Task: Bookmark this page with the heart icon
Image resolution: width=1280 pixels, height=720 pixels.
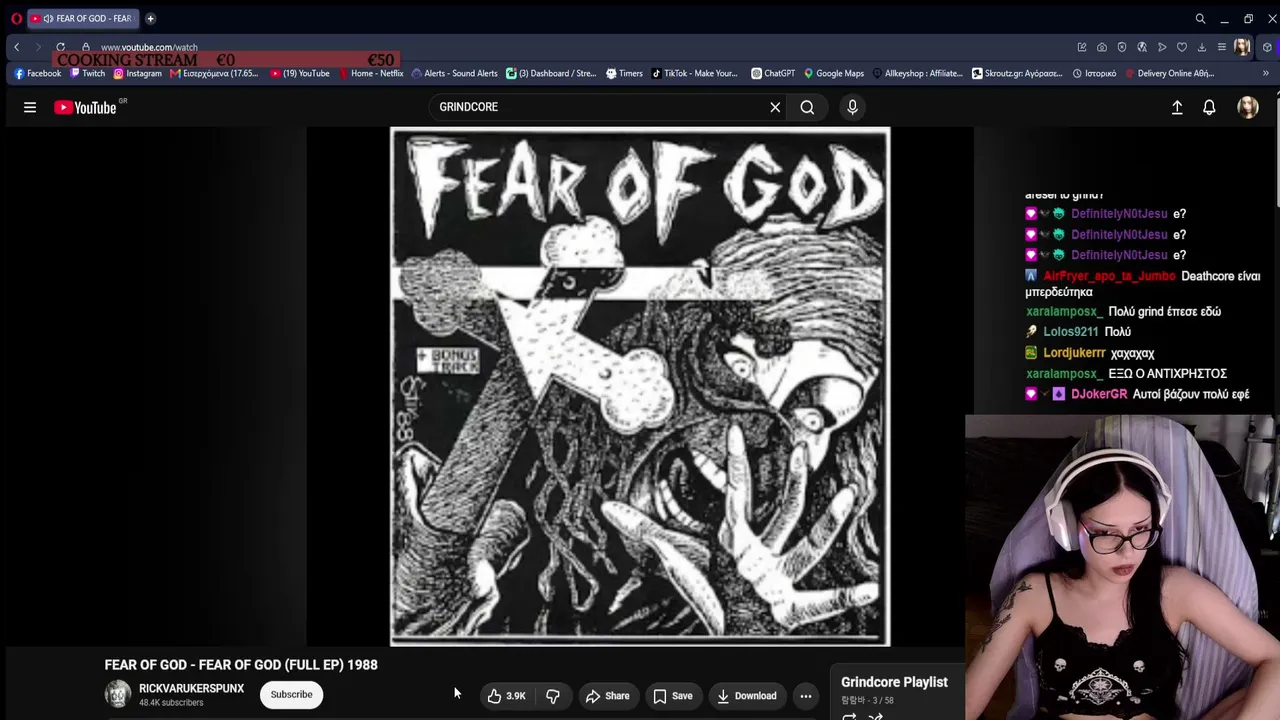Action: tap(1182, 47)
